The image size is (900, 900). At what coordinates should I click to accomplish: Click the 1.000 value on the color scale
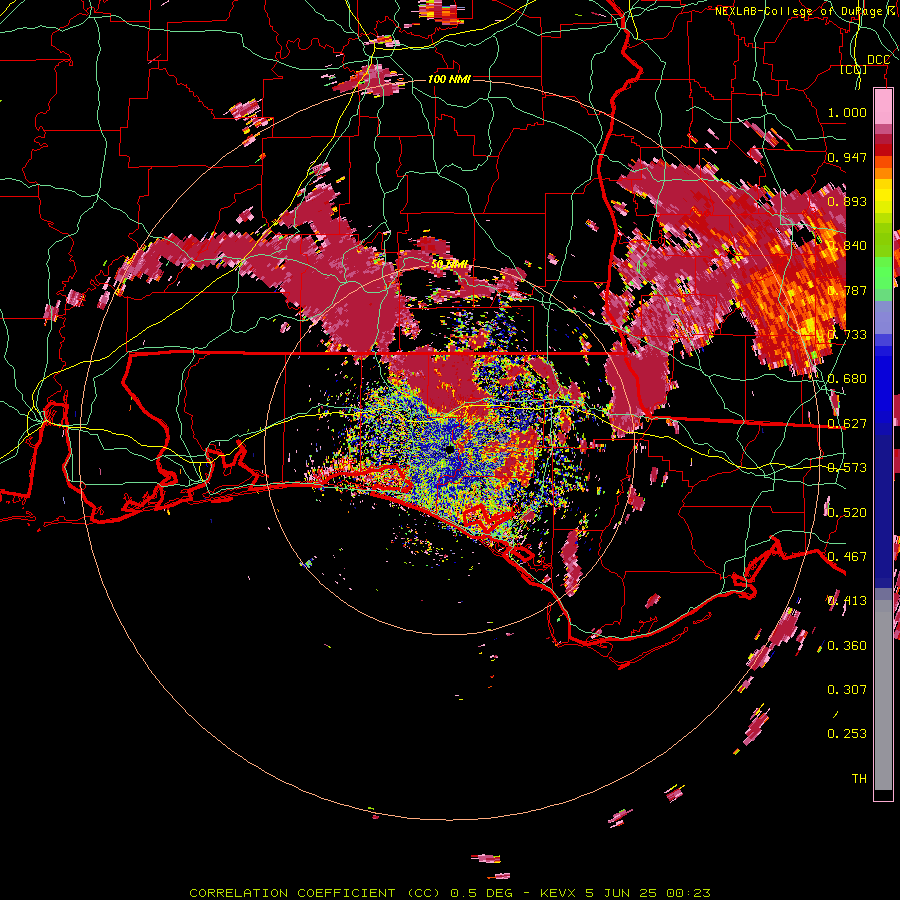point(847,112)
